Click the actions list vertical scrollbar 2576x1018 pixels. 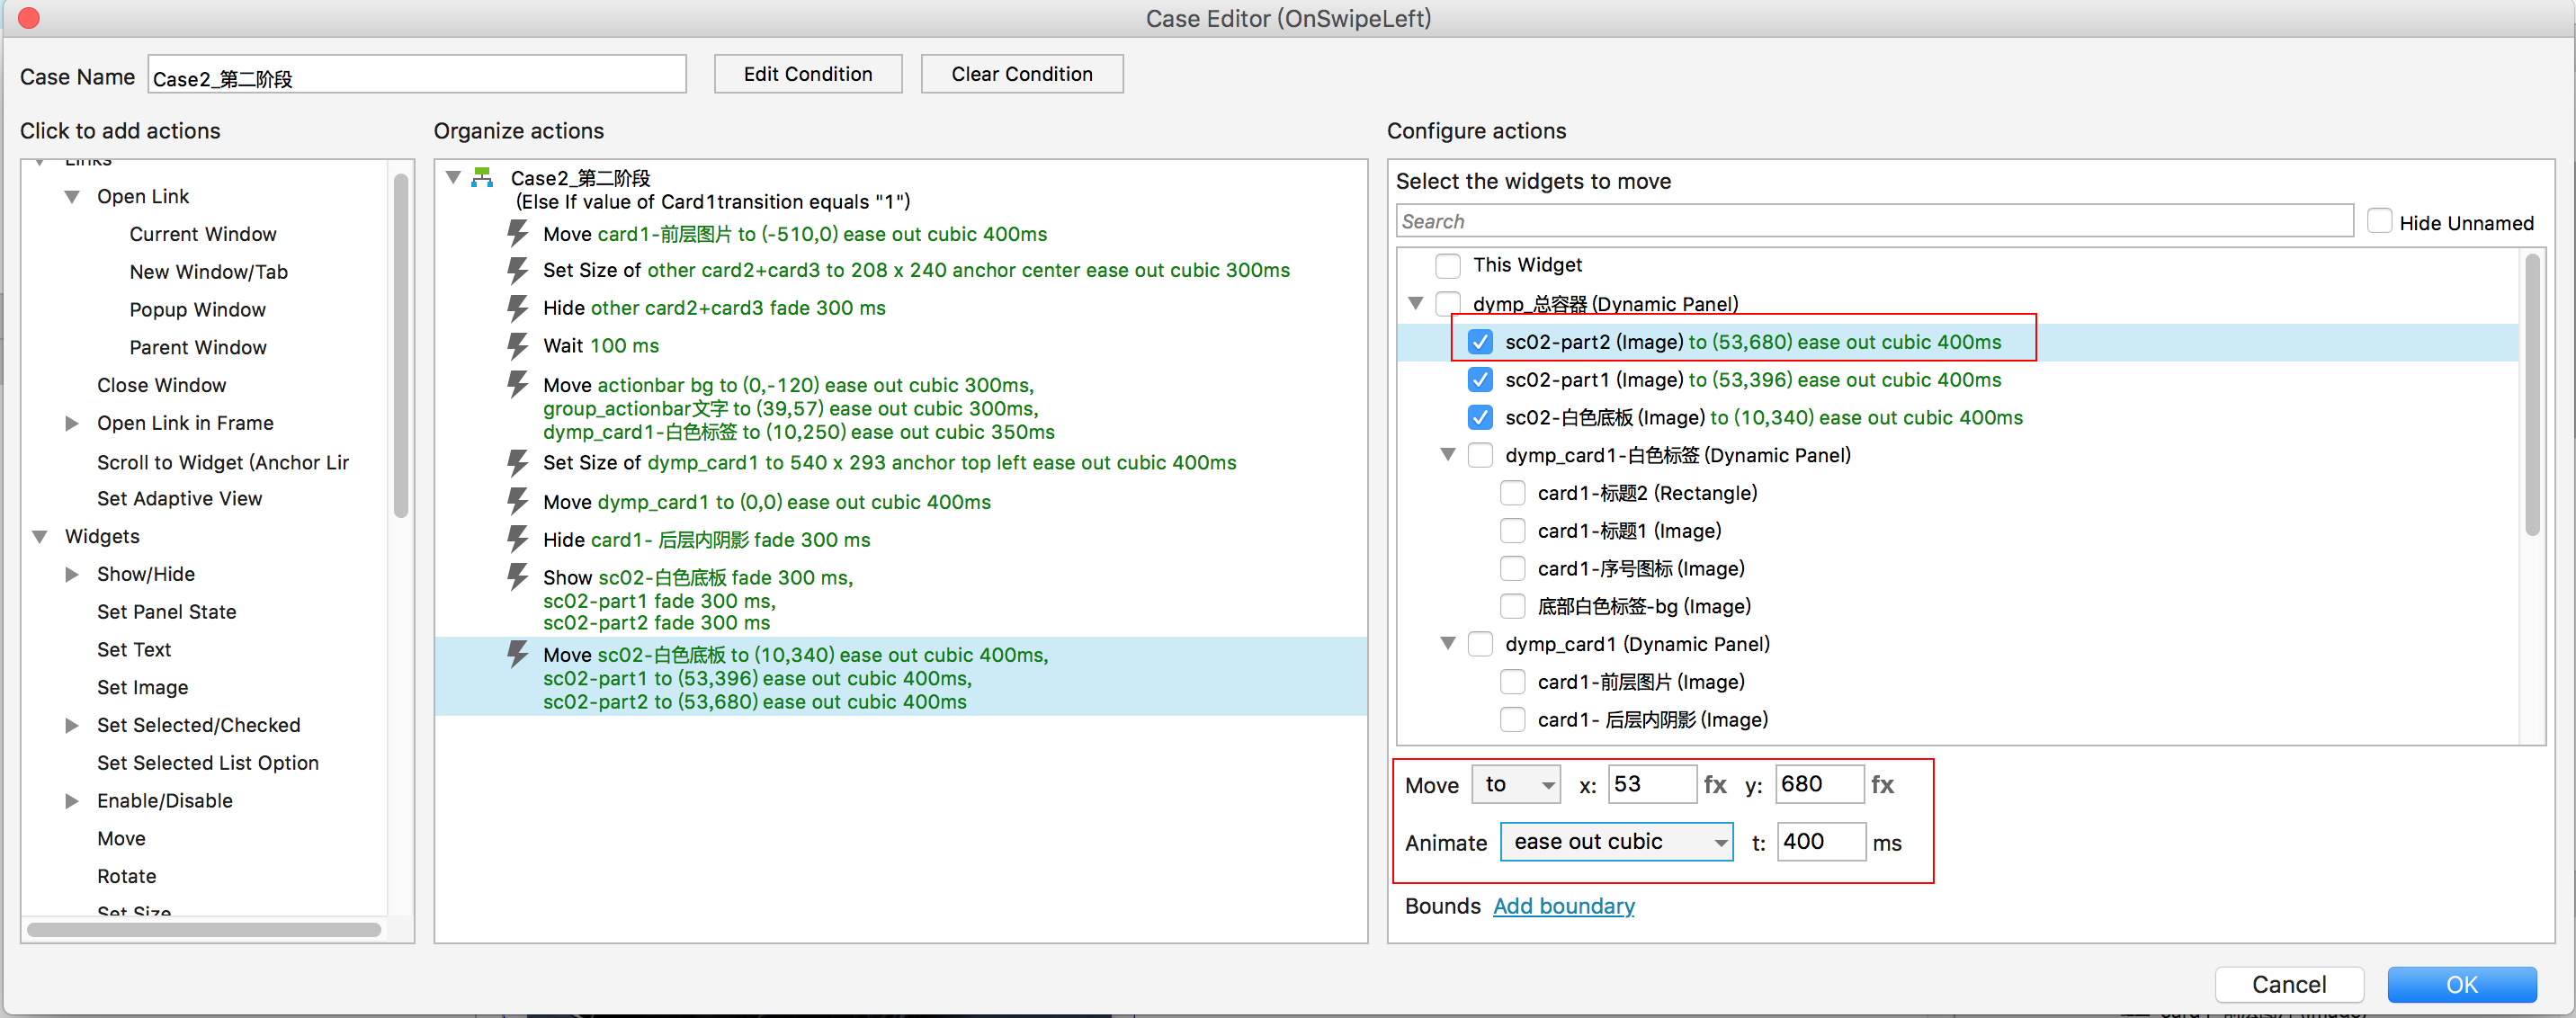[x=401, y=345]
